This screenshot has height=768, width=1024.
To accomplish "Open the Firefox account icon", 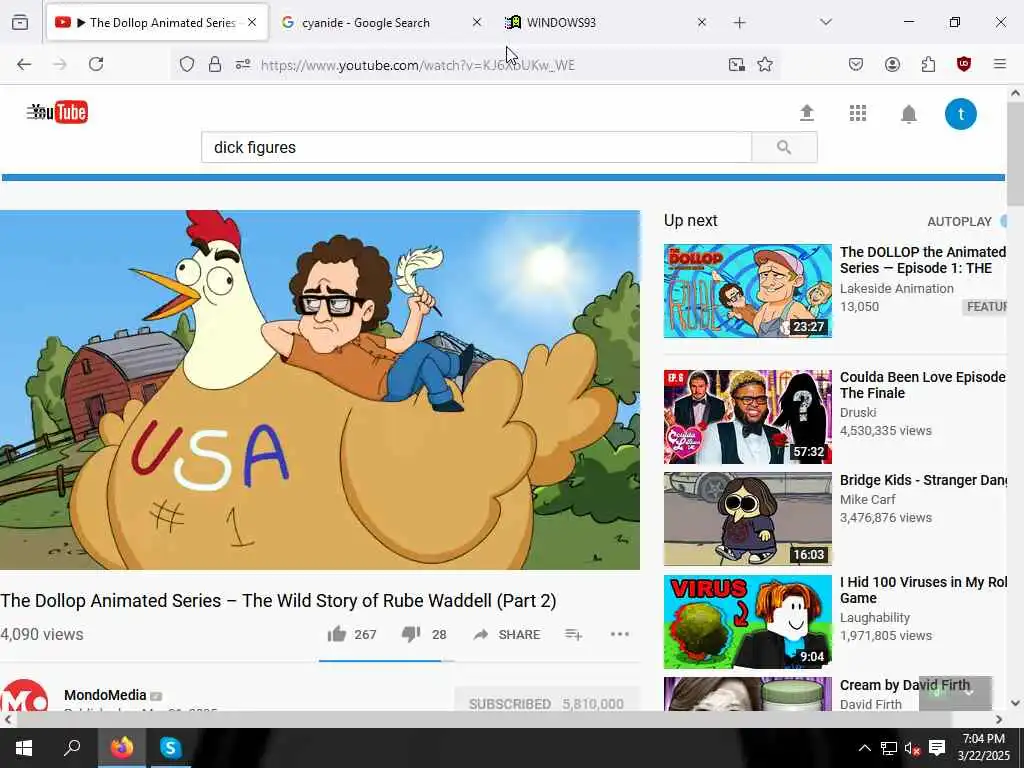I will (892, 64).
